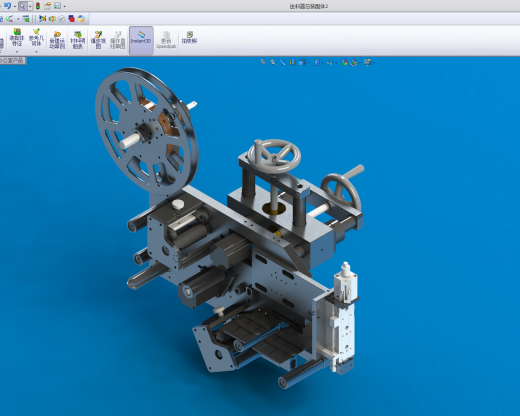
Task: Click the Edit Appearance color sphere
Action: coord(344,62)
